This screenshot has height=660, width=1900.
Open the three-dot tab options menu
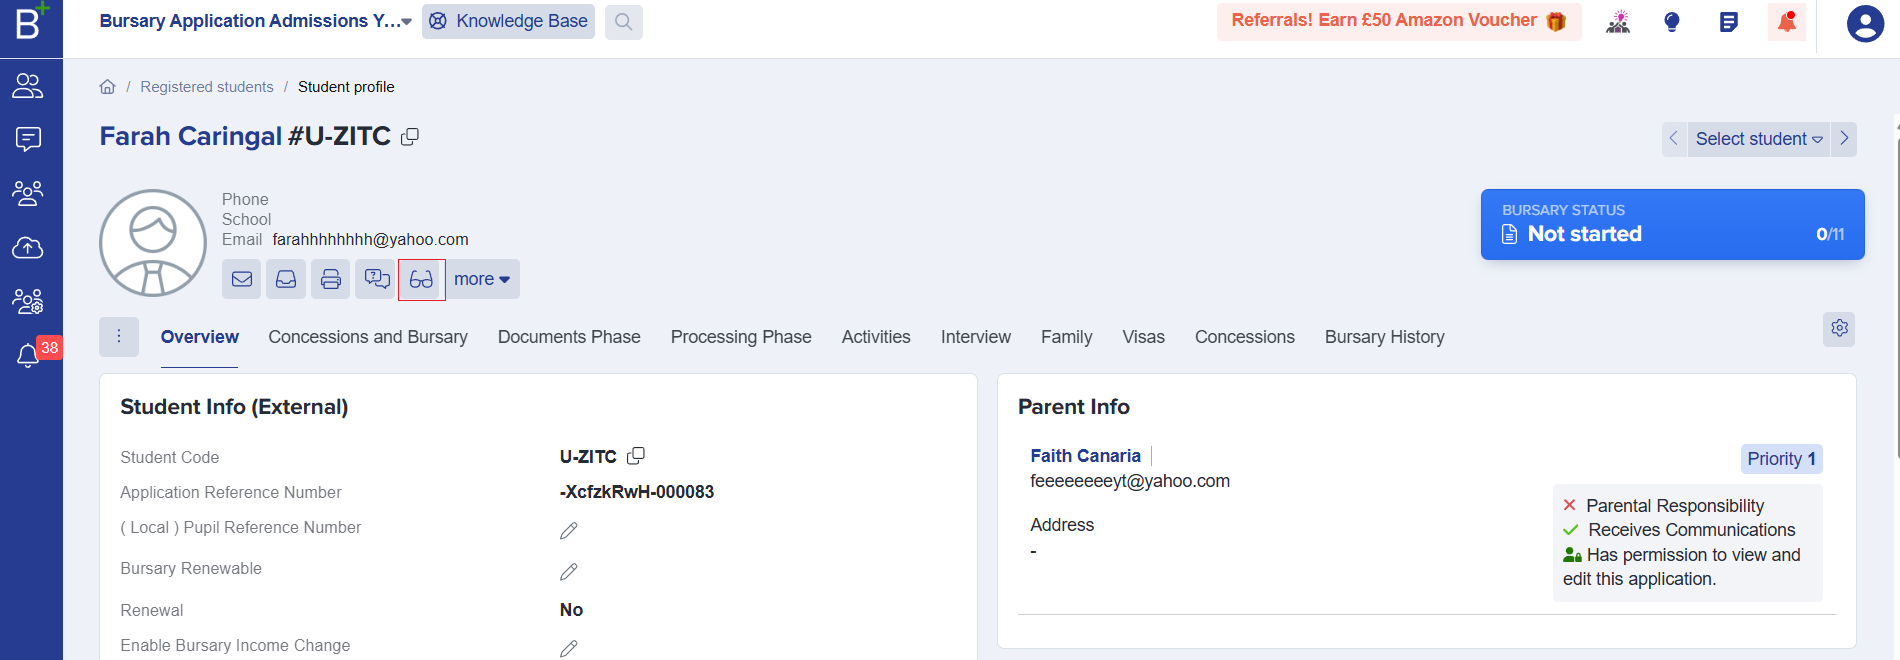click(119, 337)
